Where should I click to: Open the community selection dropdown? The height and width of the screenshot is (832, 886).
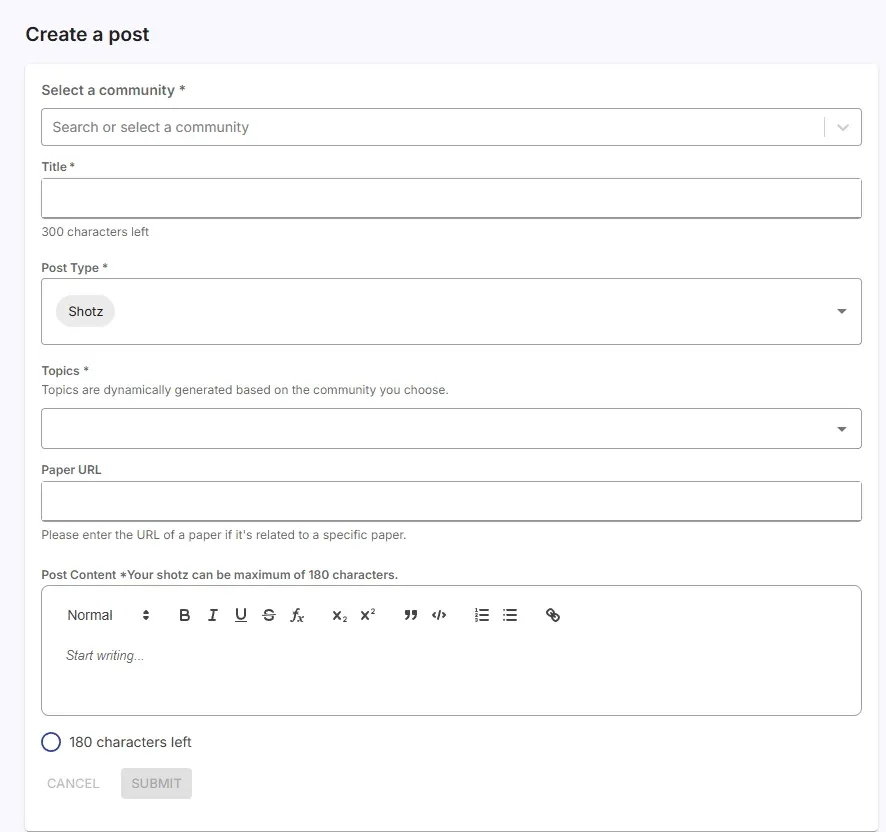point(842,127)
